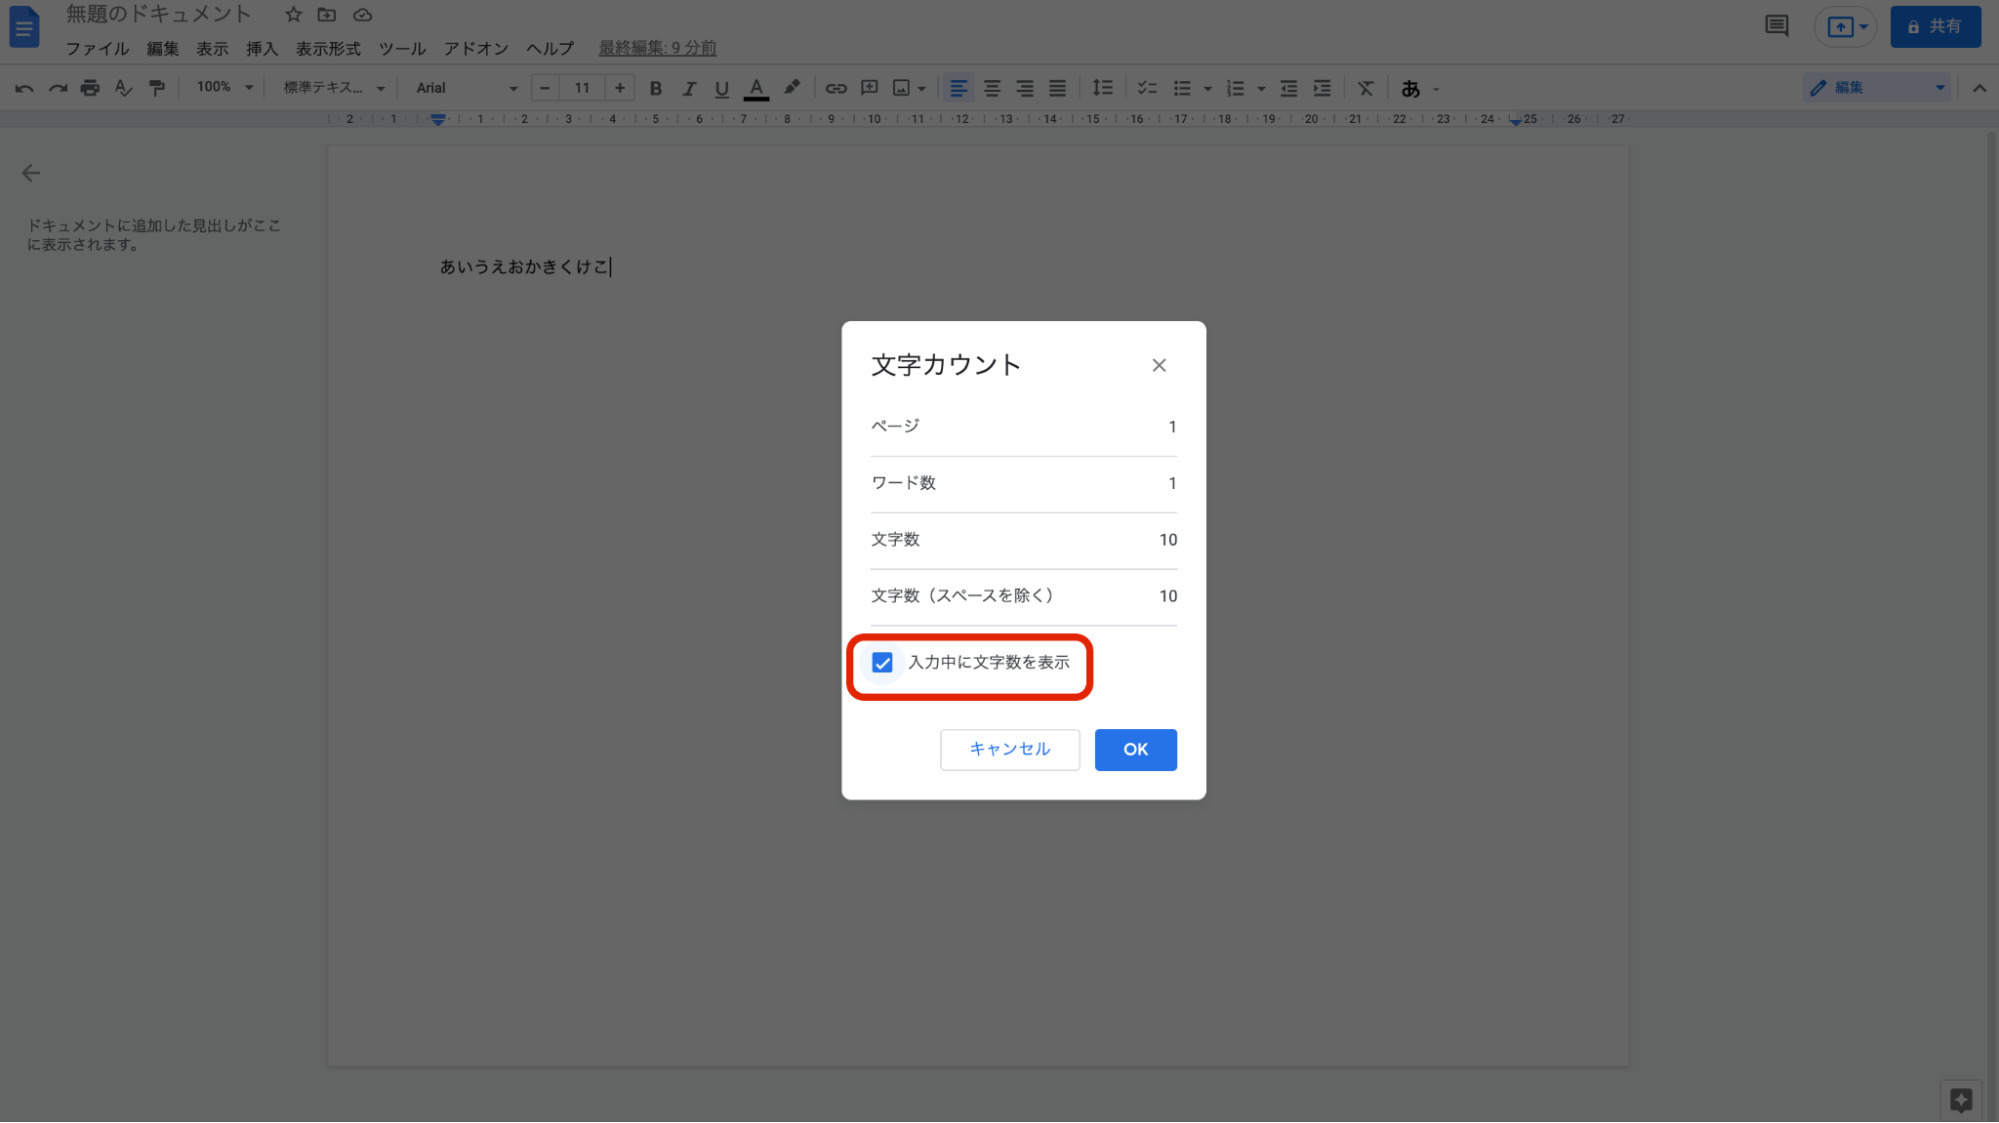Increase indent of paragraph
This screenshot has width=1999, height=1123.
(1322, 88)
